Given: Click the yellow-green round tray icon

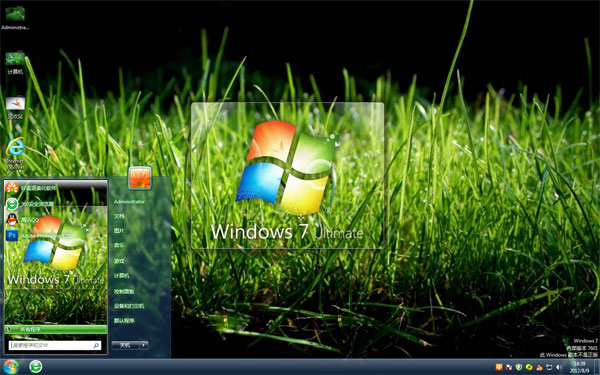Looking at the screenshot, I should [x=529, y=367].
